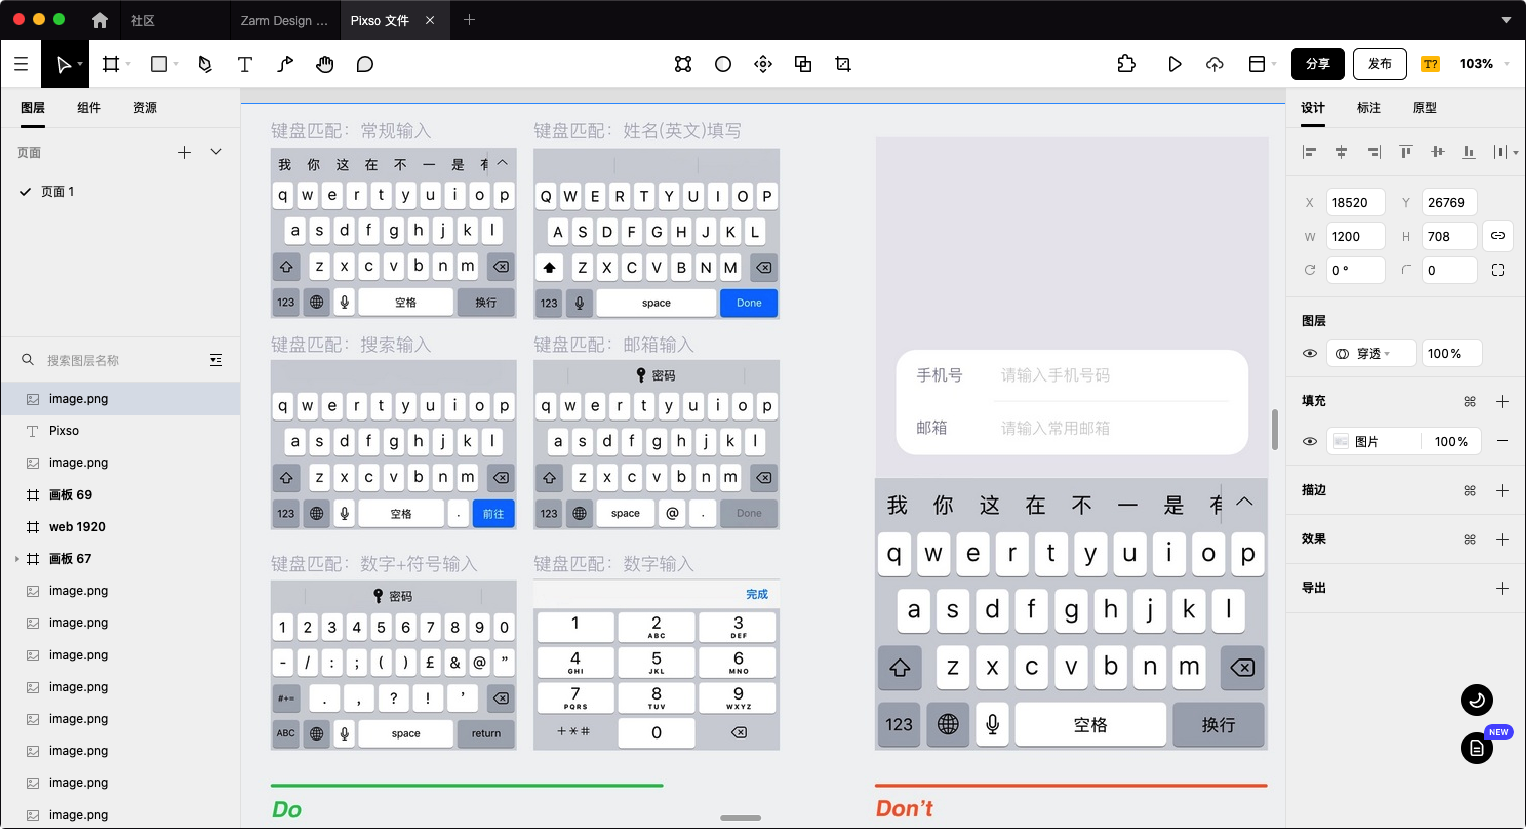This screenshot has height=829, width=1526.
Task: Go to home via house icon
Action: tap(99, 20)
